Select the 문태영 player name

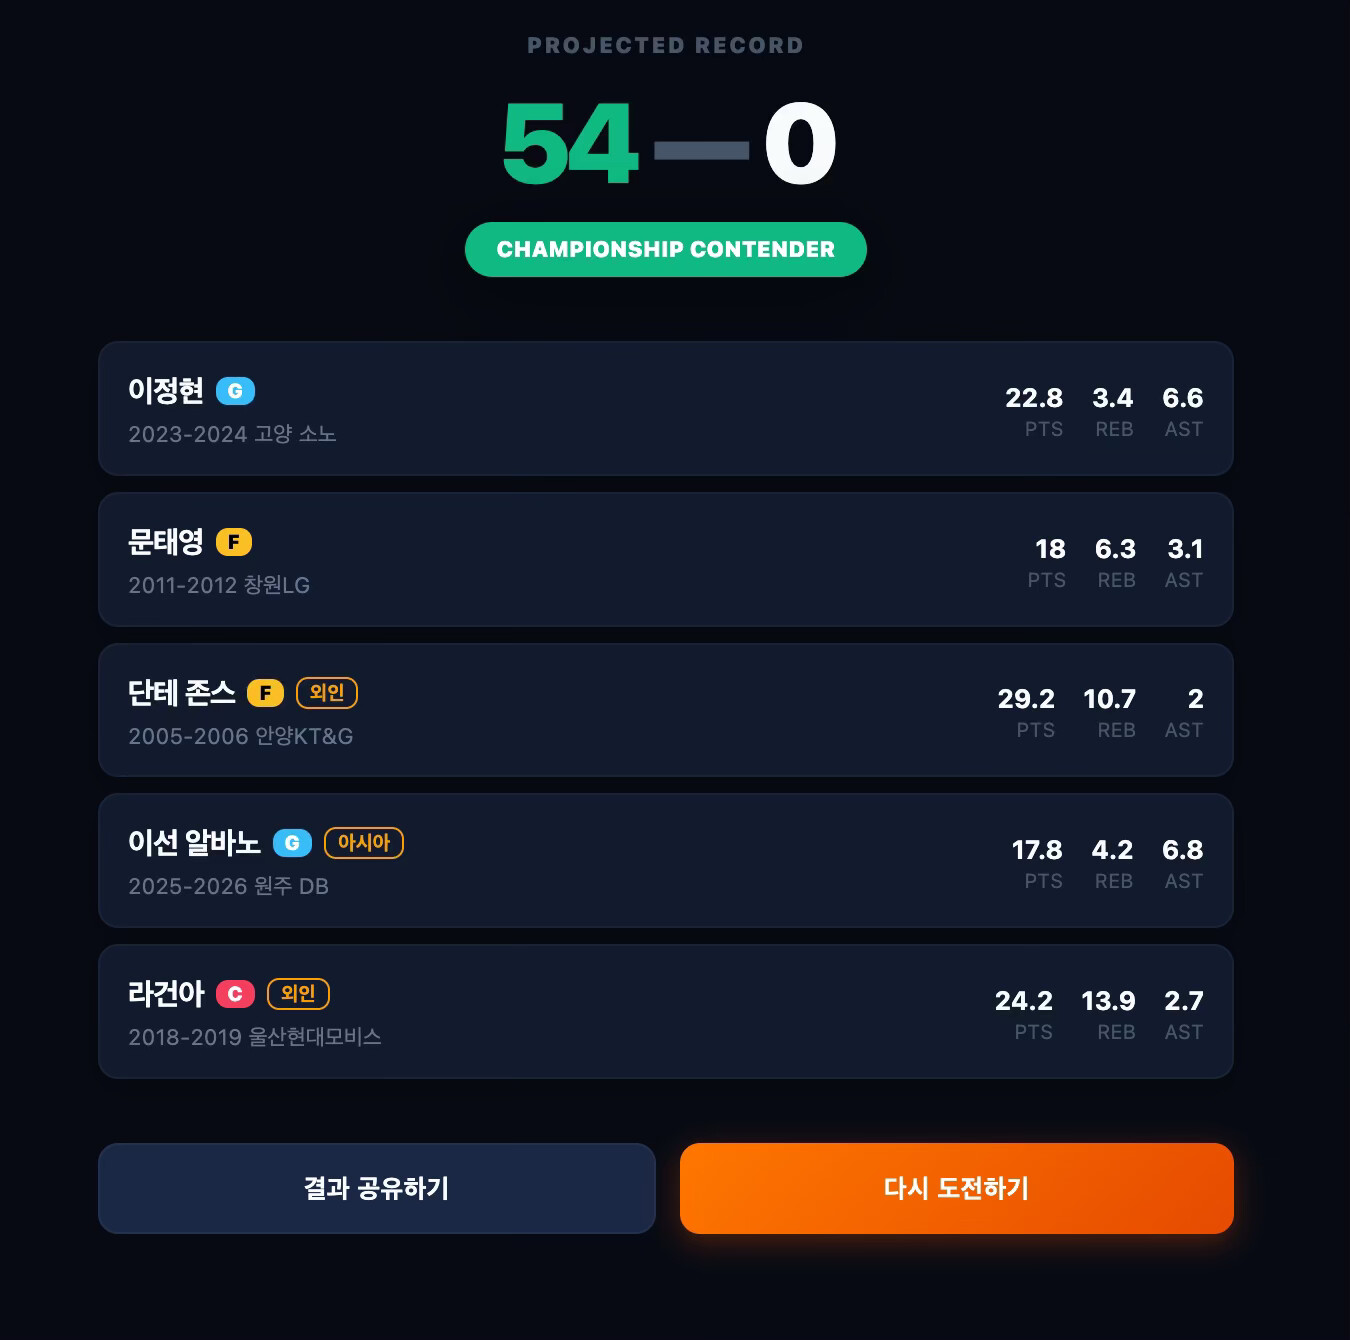pos(166,542)
